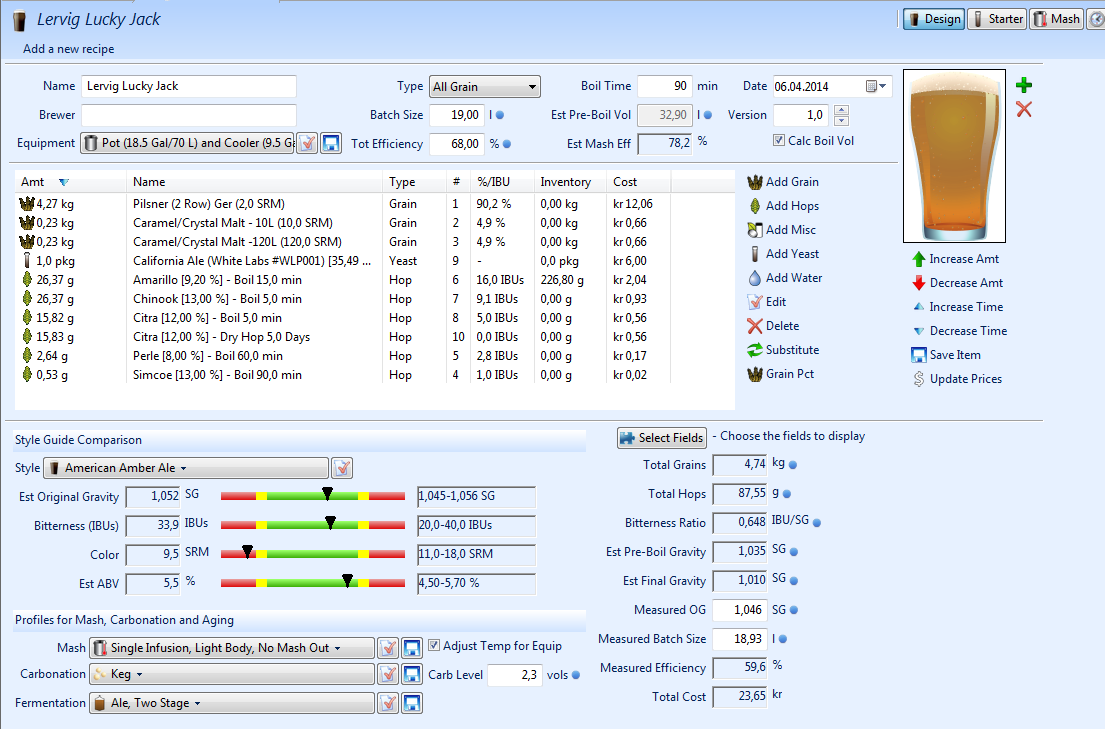Click the Add Hops icon

[x=755, y=206]
